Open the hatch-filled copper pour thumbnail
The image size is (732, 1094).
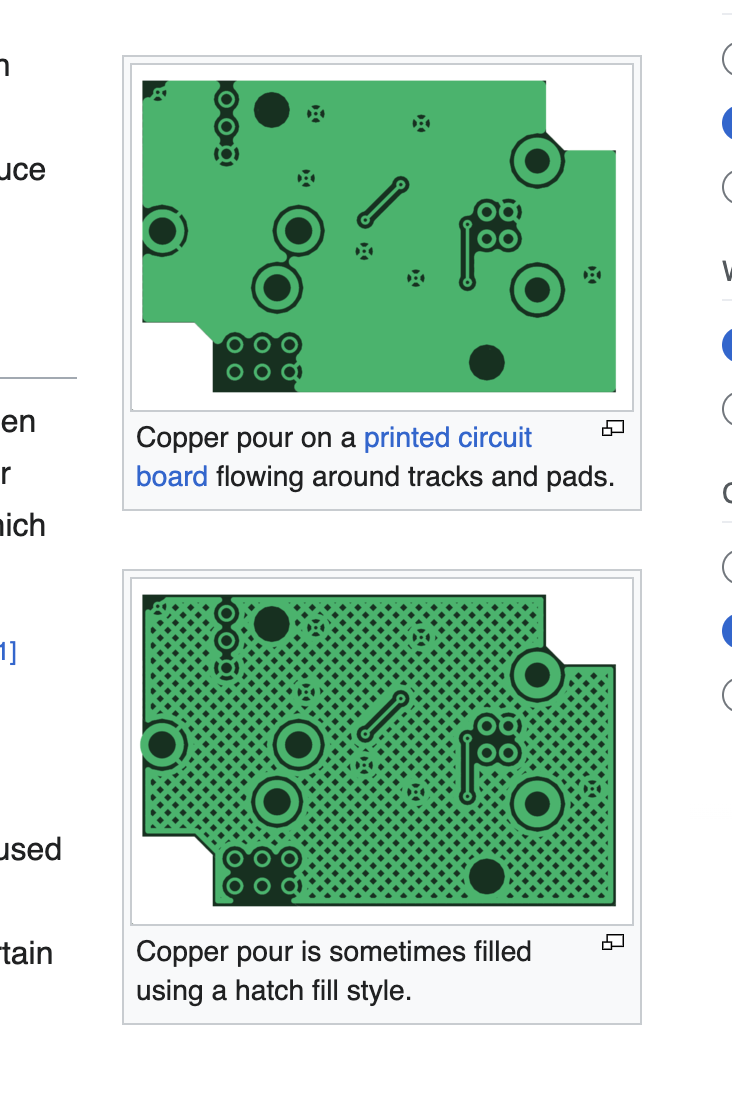(x=379, y=750)
